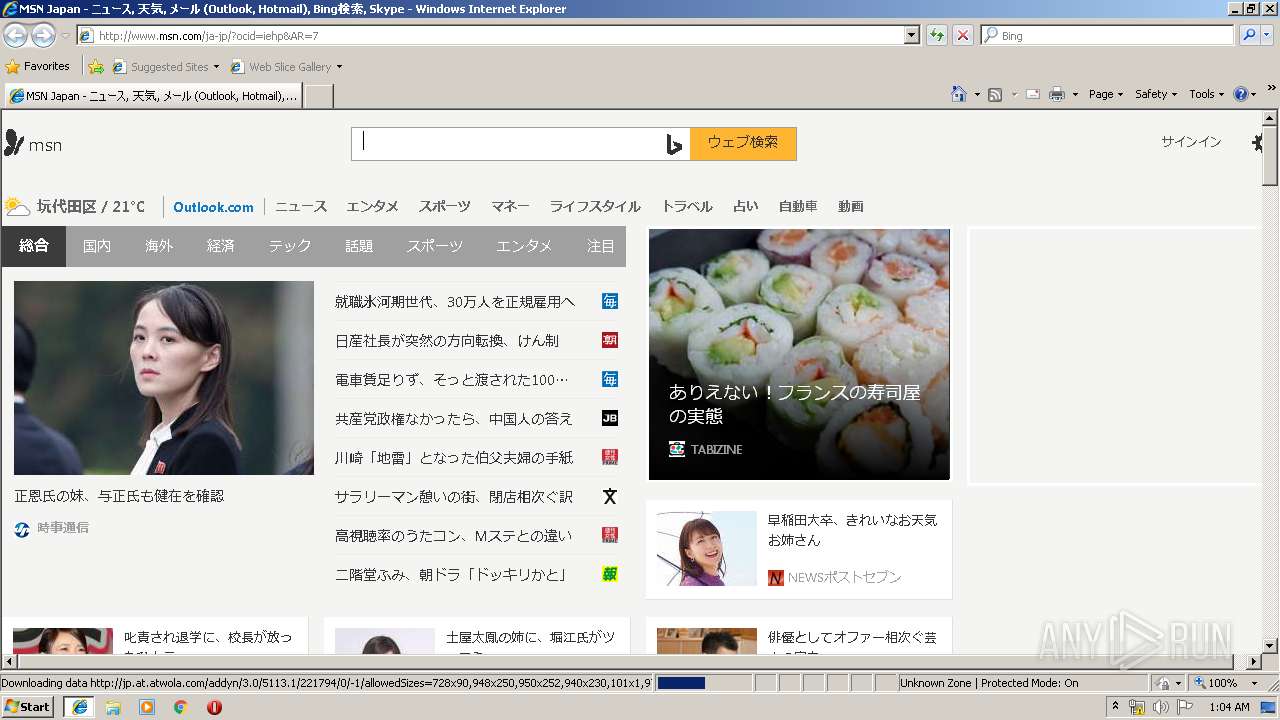Open the 早稲田大卒、きれいなお天気お姉さん article
The height and width of the screenshot is (720, 1280).
coord(799,549)
